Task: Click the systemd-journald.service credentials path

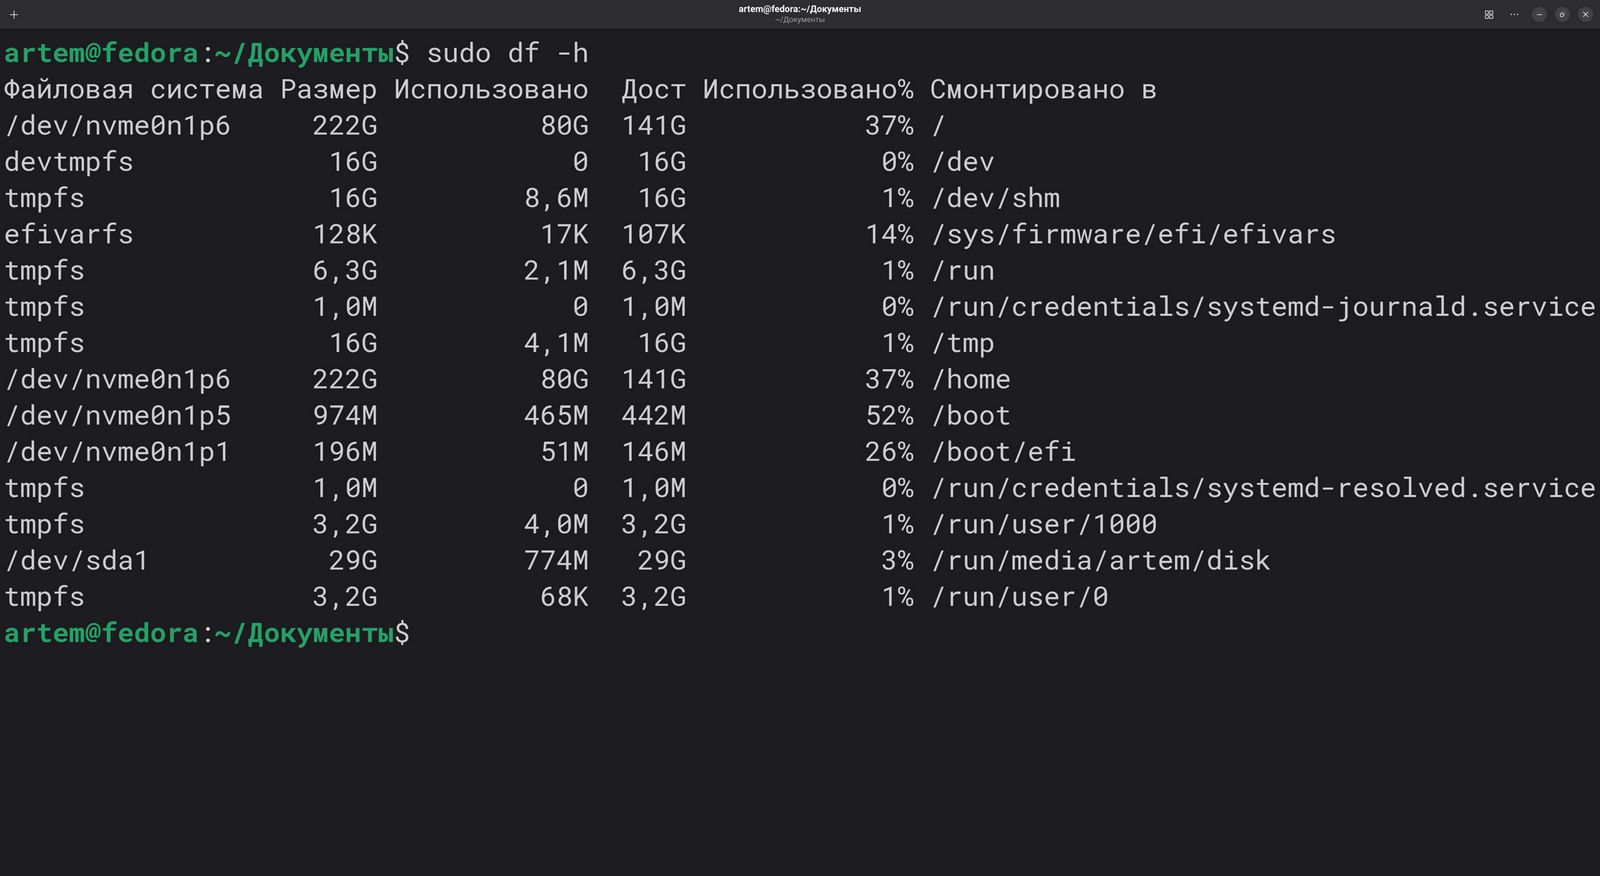Action: (1263, 307)
